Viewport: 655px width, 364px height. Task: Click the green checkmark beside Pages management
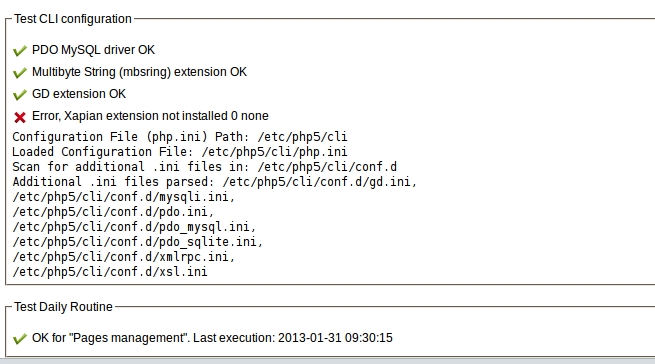20,339
